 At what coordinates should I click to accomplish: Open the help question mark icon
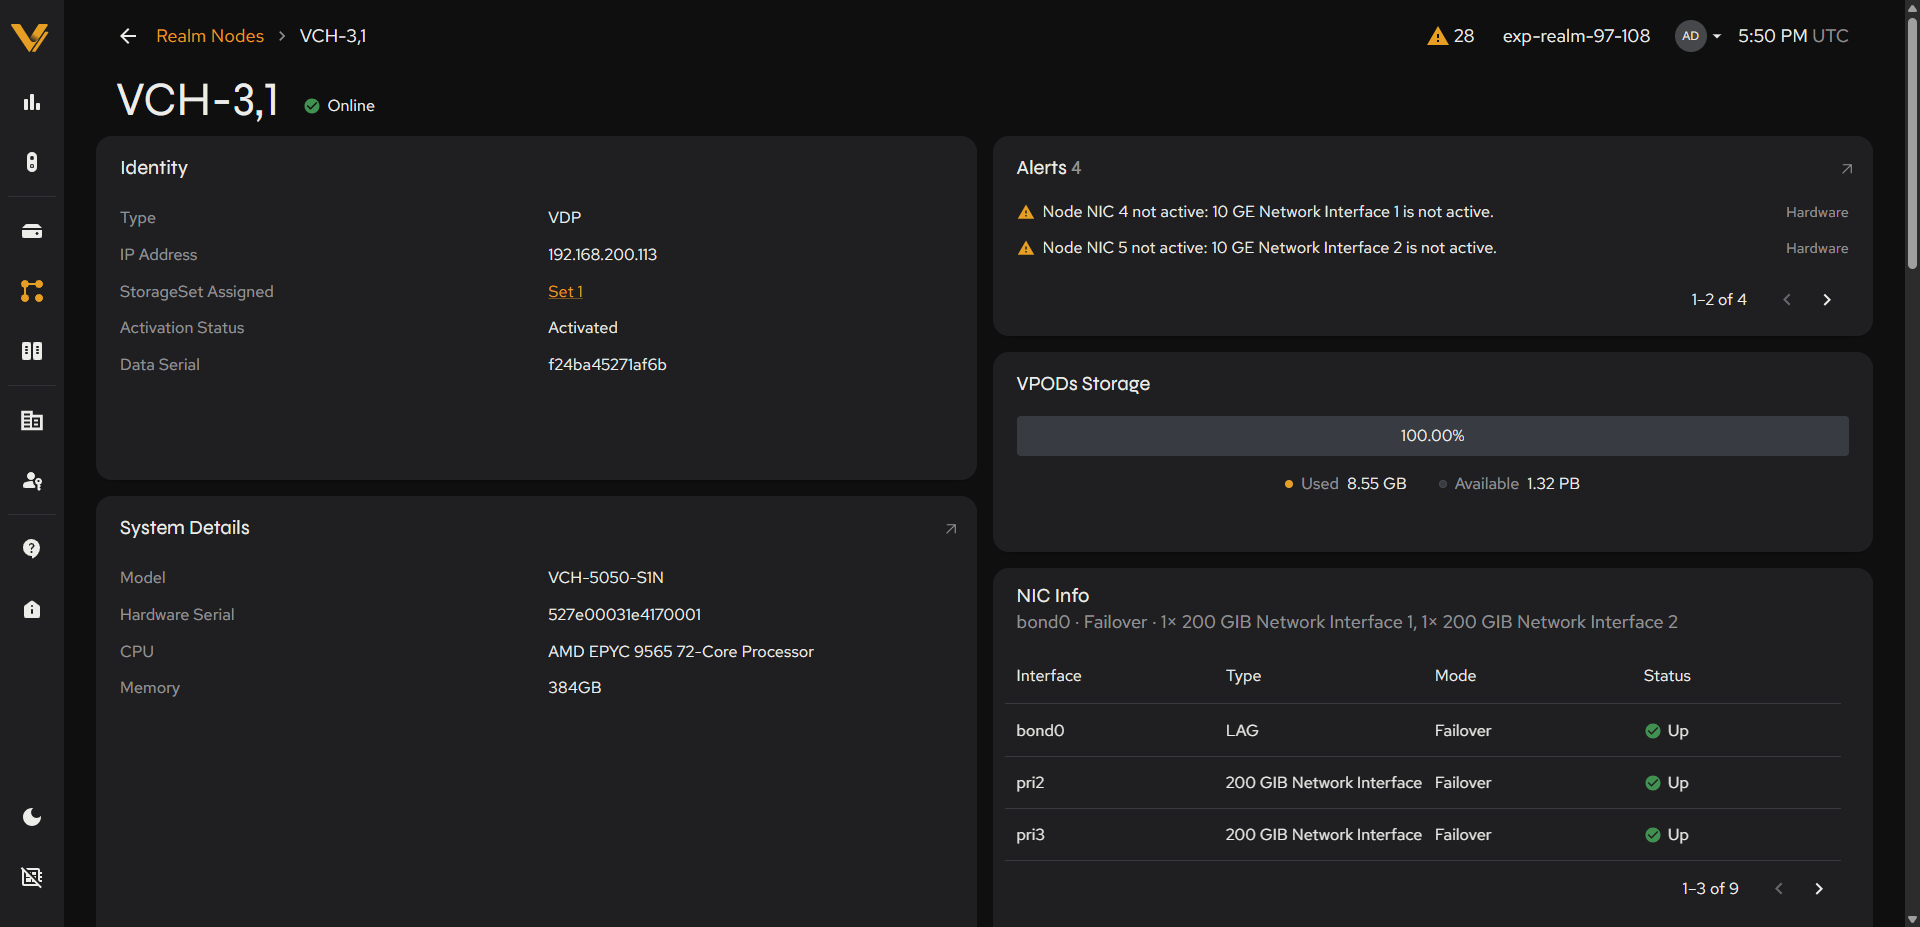[32, 548]
